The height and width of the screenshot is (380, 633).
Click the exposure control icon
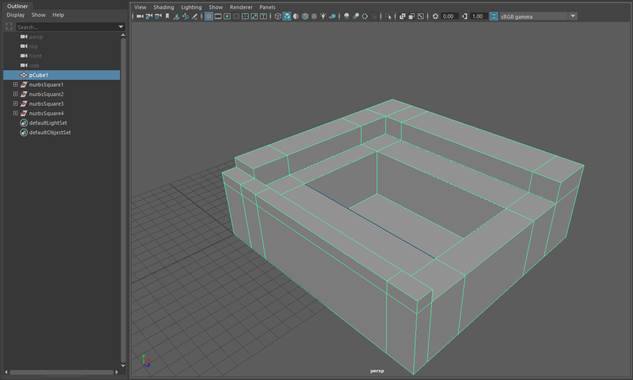(x=435, y=17)
